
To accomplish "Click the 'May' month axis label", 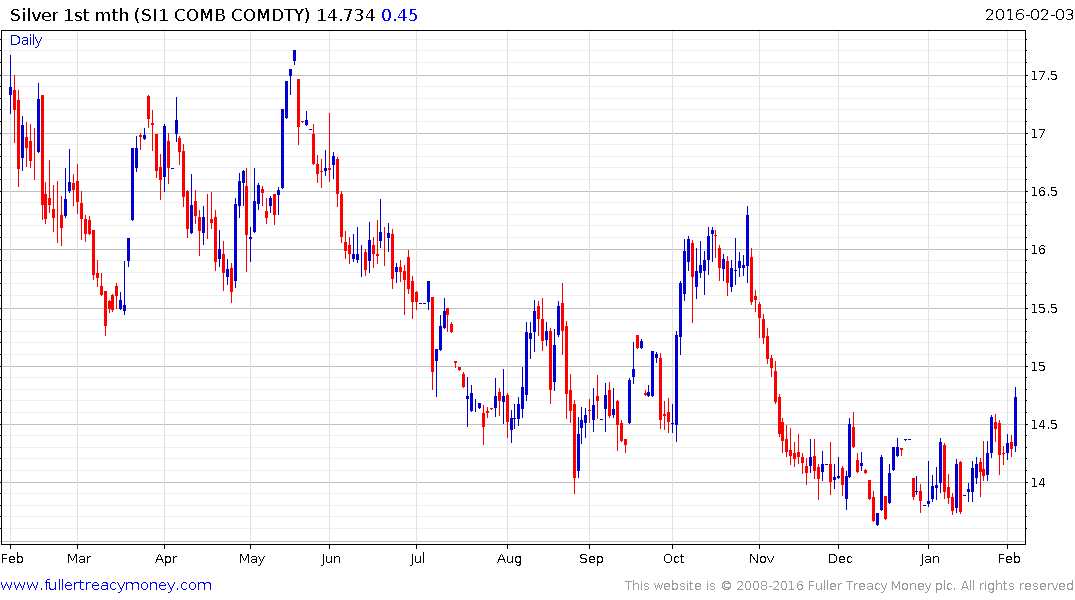I will [252, 558].
